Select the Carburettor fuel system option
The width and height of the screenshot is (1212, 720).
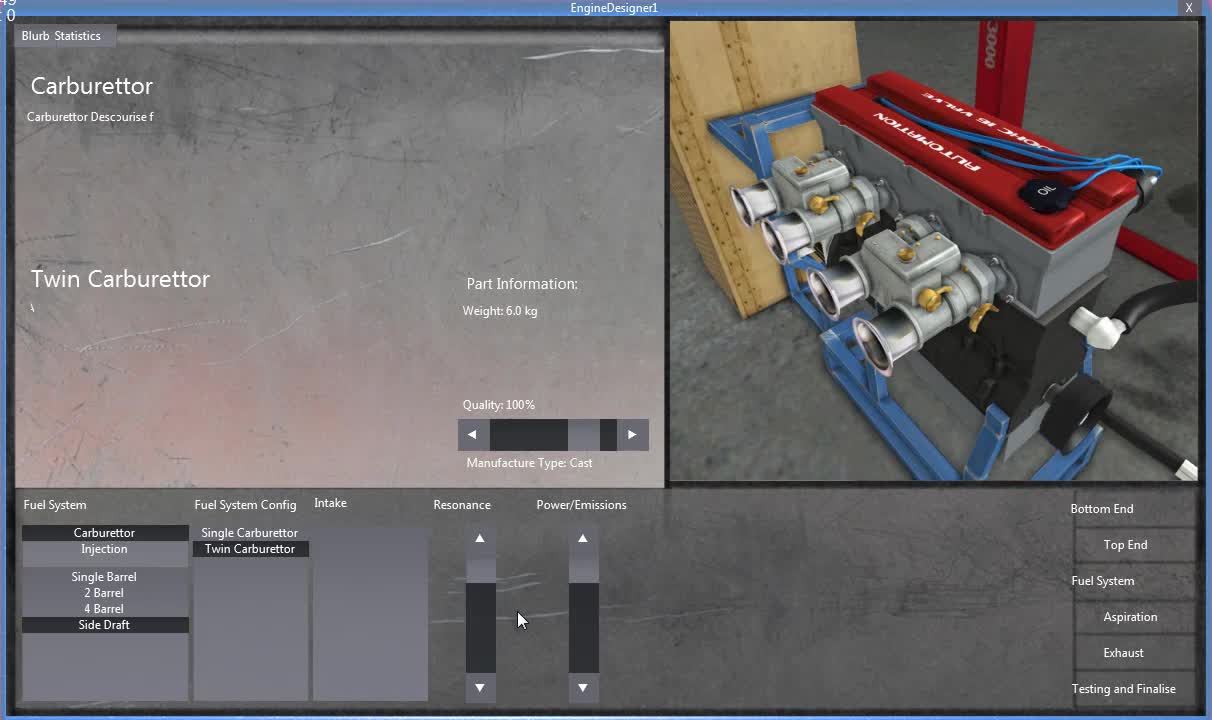[104, 532]
